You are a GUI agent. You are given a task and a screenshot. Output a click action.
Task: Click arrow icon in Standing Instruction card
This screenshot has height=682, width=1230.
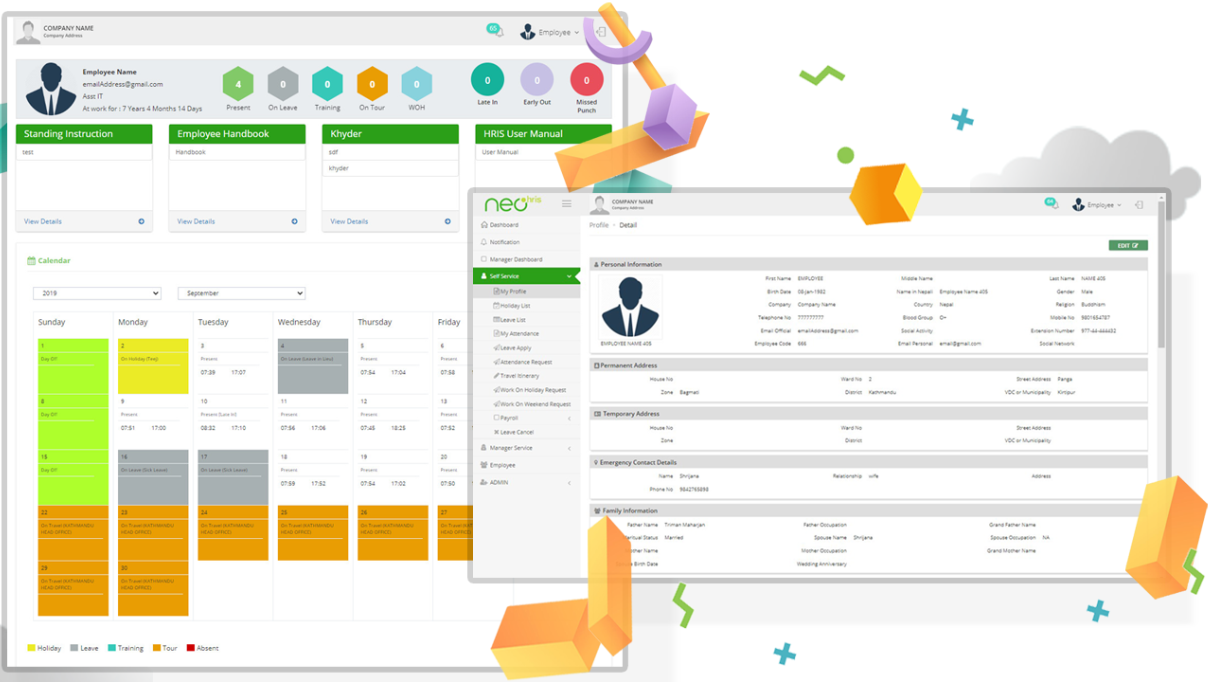click(141, 221)
